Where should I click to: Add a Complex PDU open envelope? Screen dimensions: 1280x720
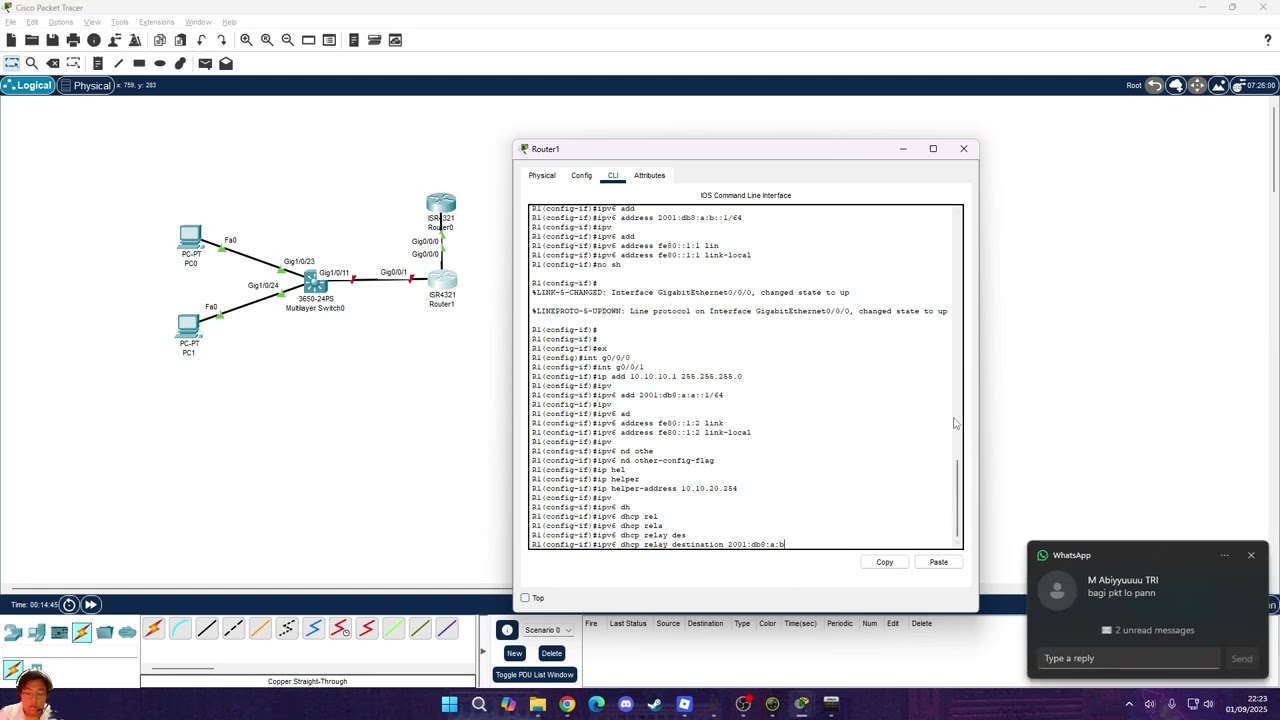[226, 63]
